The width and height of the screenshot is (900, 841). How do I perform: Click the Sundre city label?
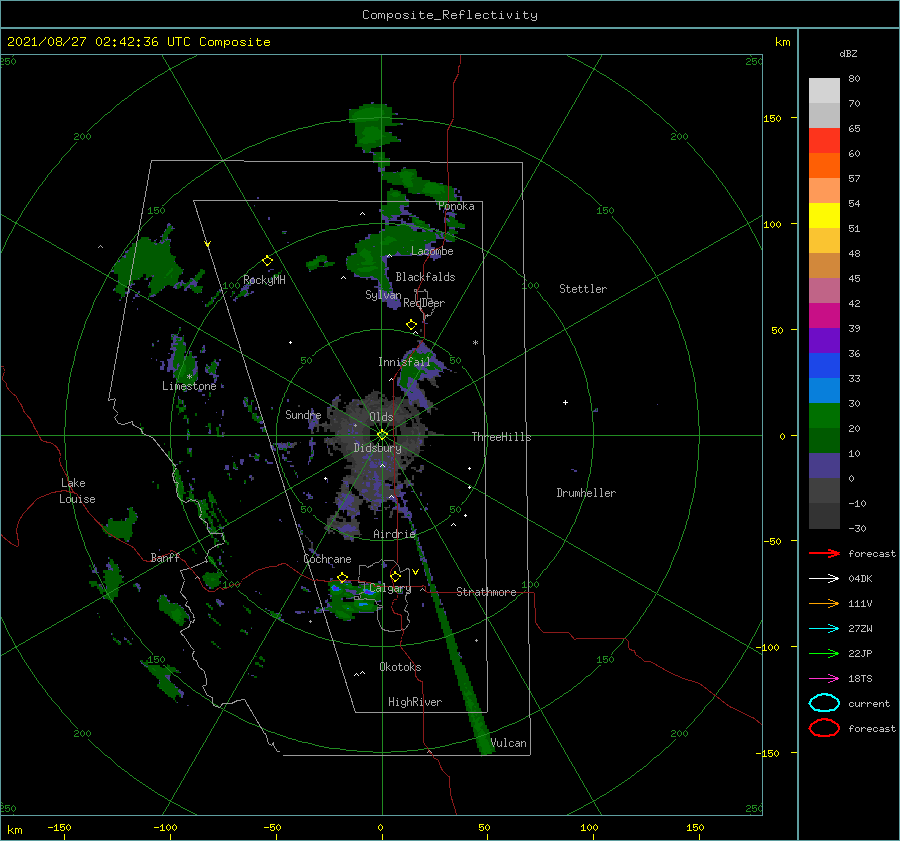click(303, 414)
